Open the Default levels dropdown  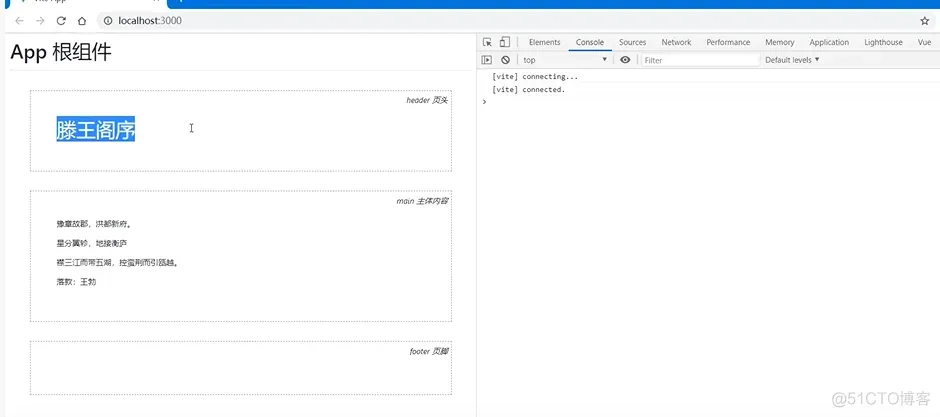(x=792, y=60)
